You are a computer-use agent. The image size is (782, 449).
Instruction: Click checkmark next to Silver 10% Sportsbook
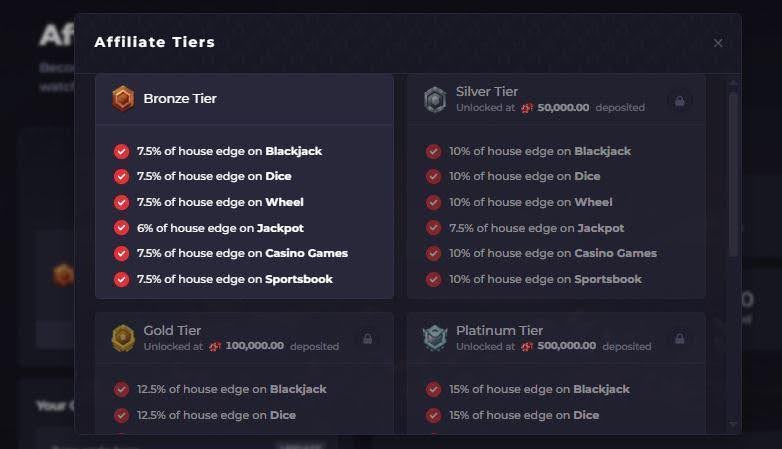coord(434,279)
